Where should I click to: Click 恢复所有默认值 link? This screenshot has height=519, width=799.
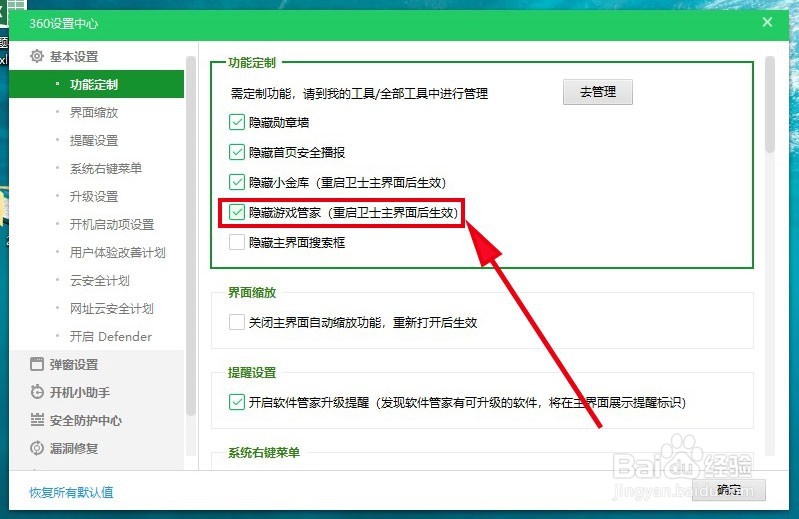(x=71, y=493)
